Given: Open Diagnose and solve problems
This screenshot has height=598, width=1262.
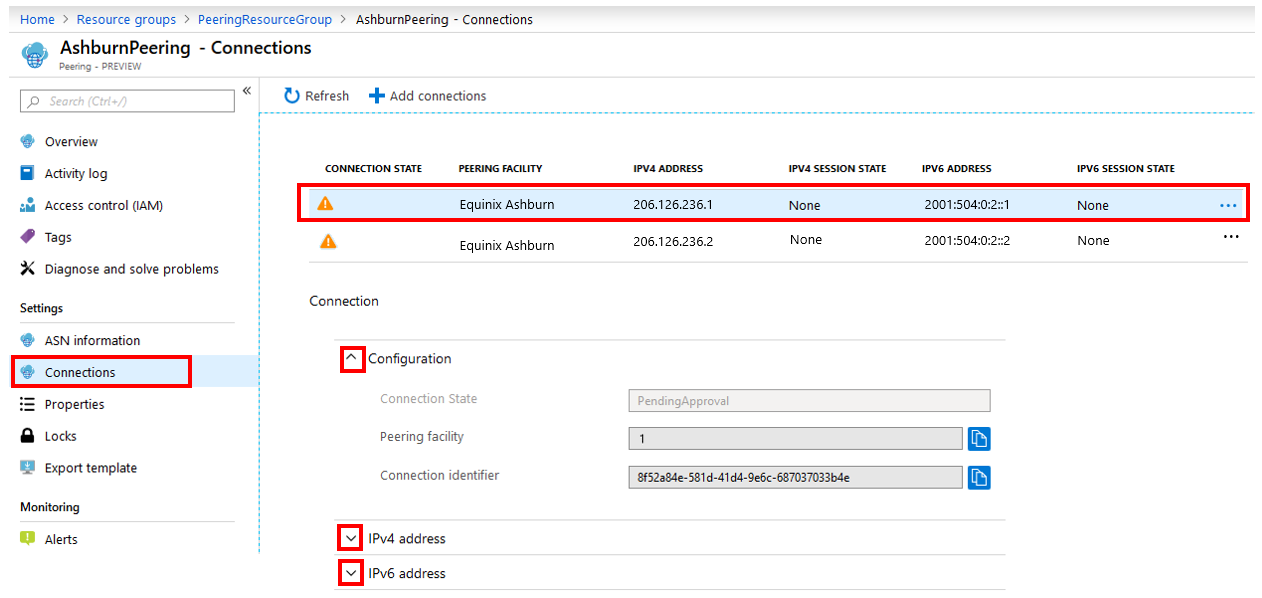Looking at the screenshot, I should 132,270.
